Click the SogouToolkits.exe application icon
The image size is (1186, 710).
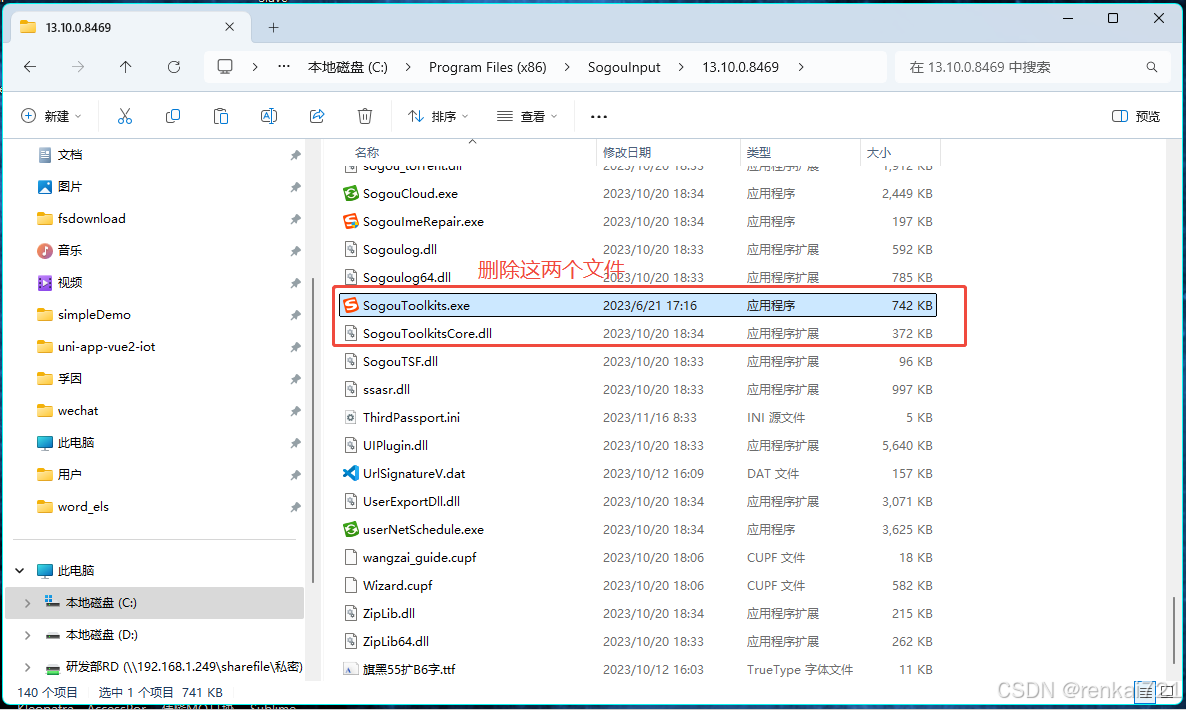pyautogui.click(x=350, y=305)
